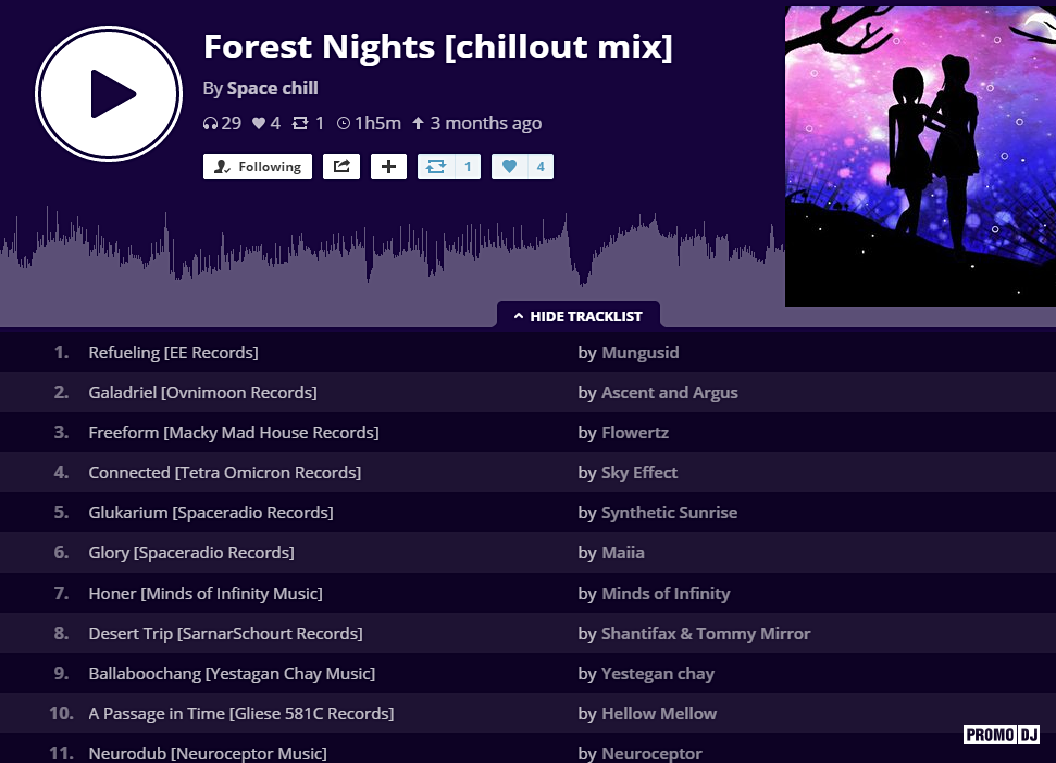Open artist Hellow Mellow link
Screen dimensions: 1056x763
[659, 713]
